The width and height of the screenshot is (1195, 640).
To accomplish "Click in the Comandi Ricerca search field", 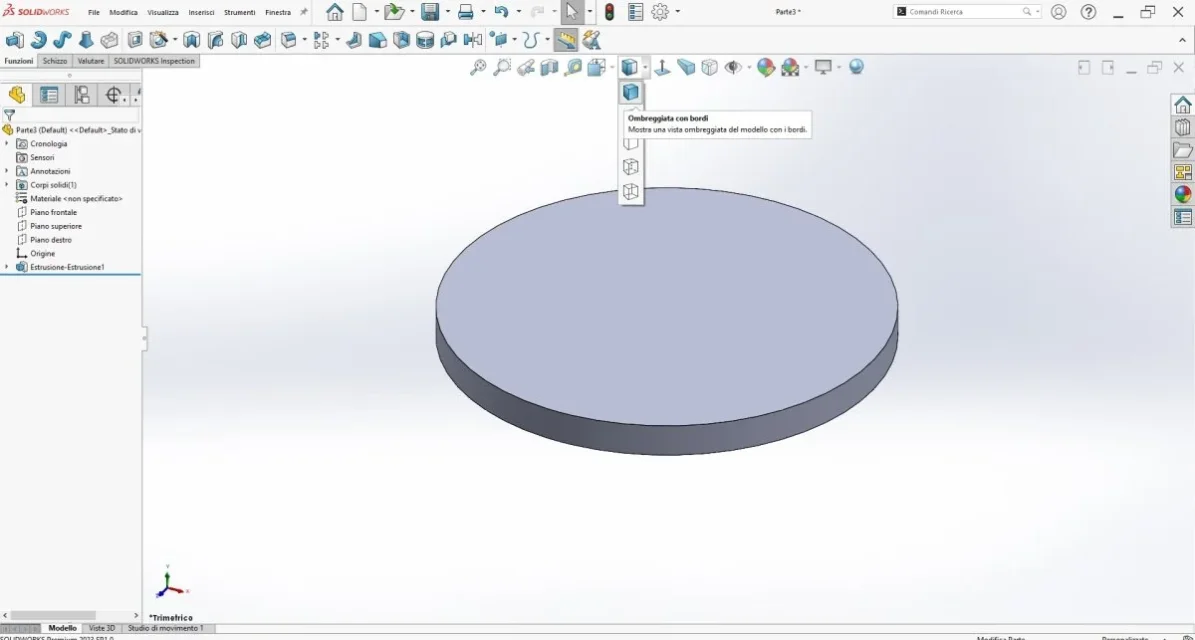I will 964,12.
